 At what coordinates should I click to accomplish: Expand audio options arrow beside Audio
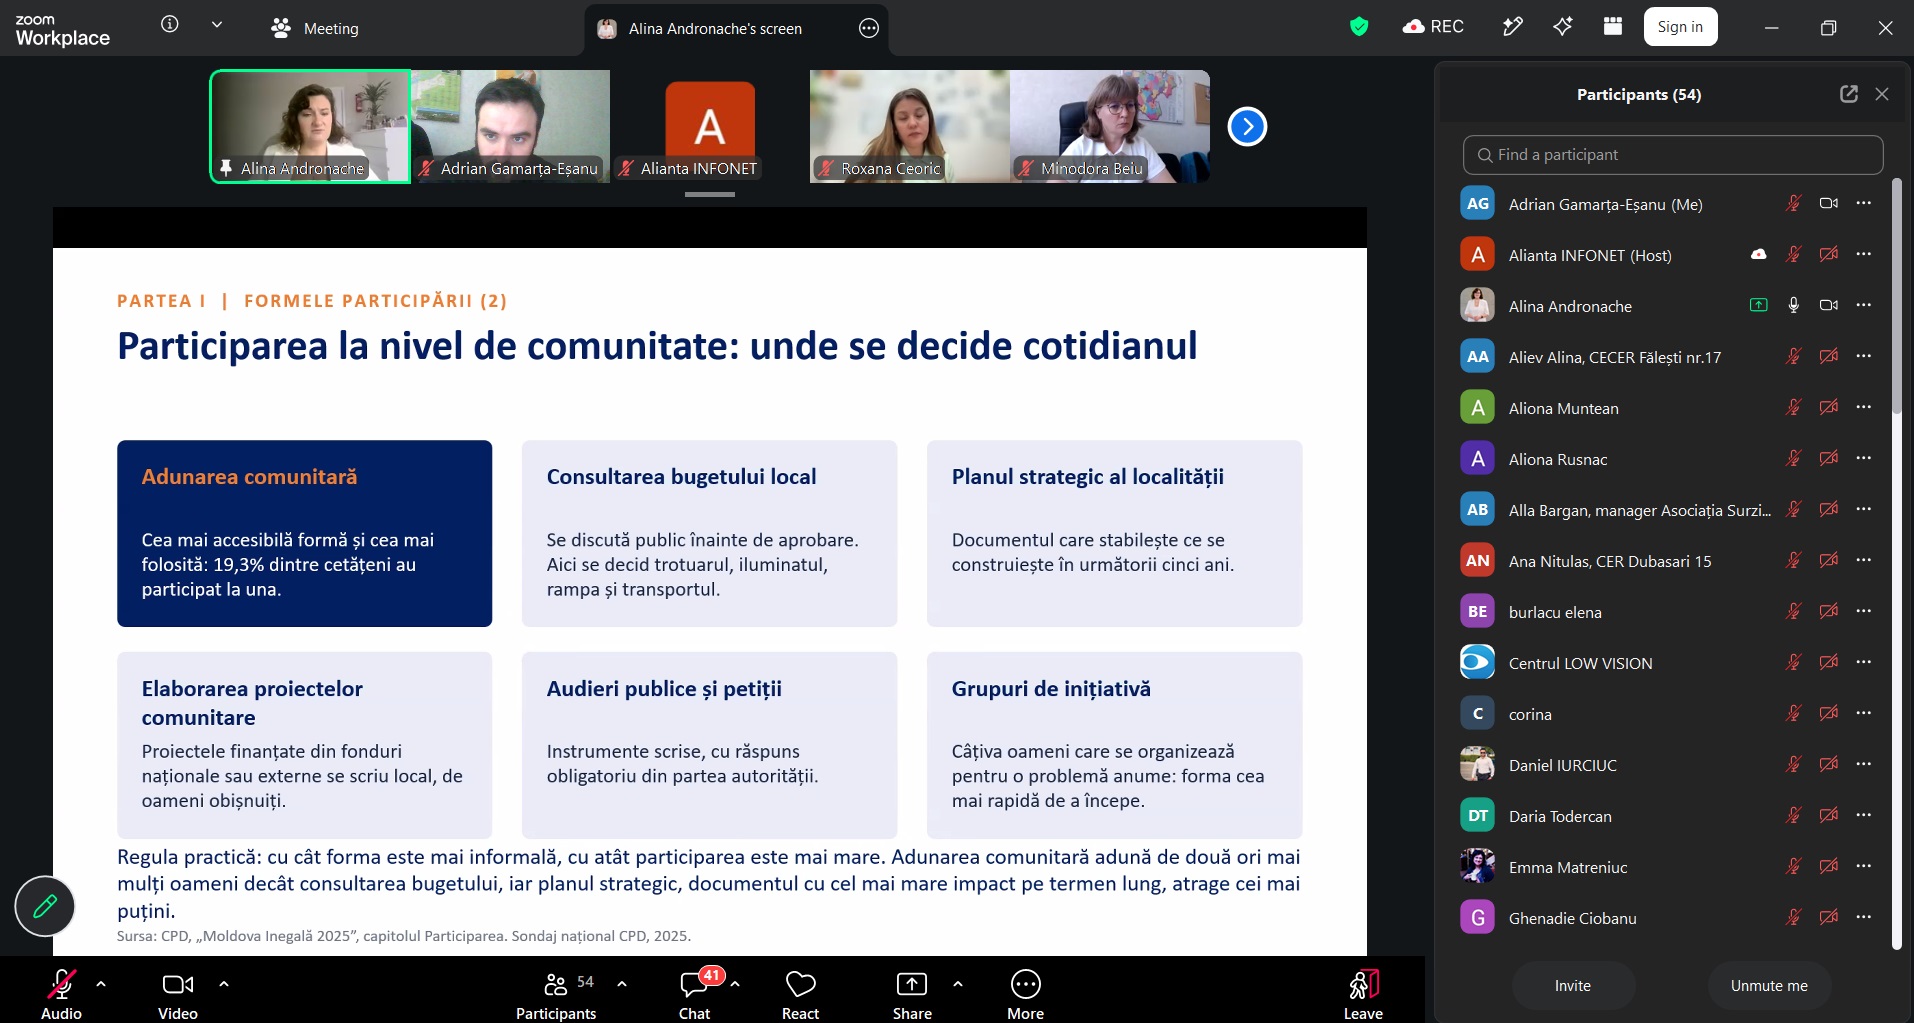point(101,984)
